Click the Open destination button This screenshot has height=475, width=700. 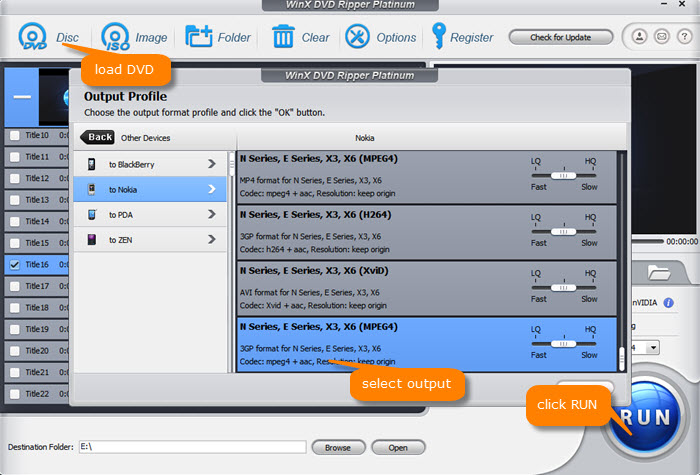(x=398, y=447)
